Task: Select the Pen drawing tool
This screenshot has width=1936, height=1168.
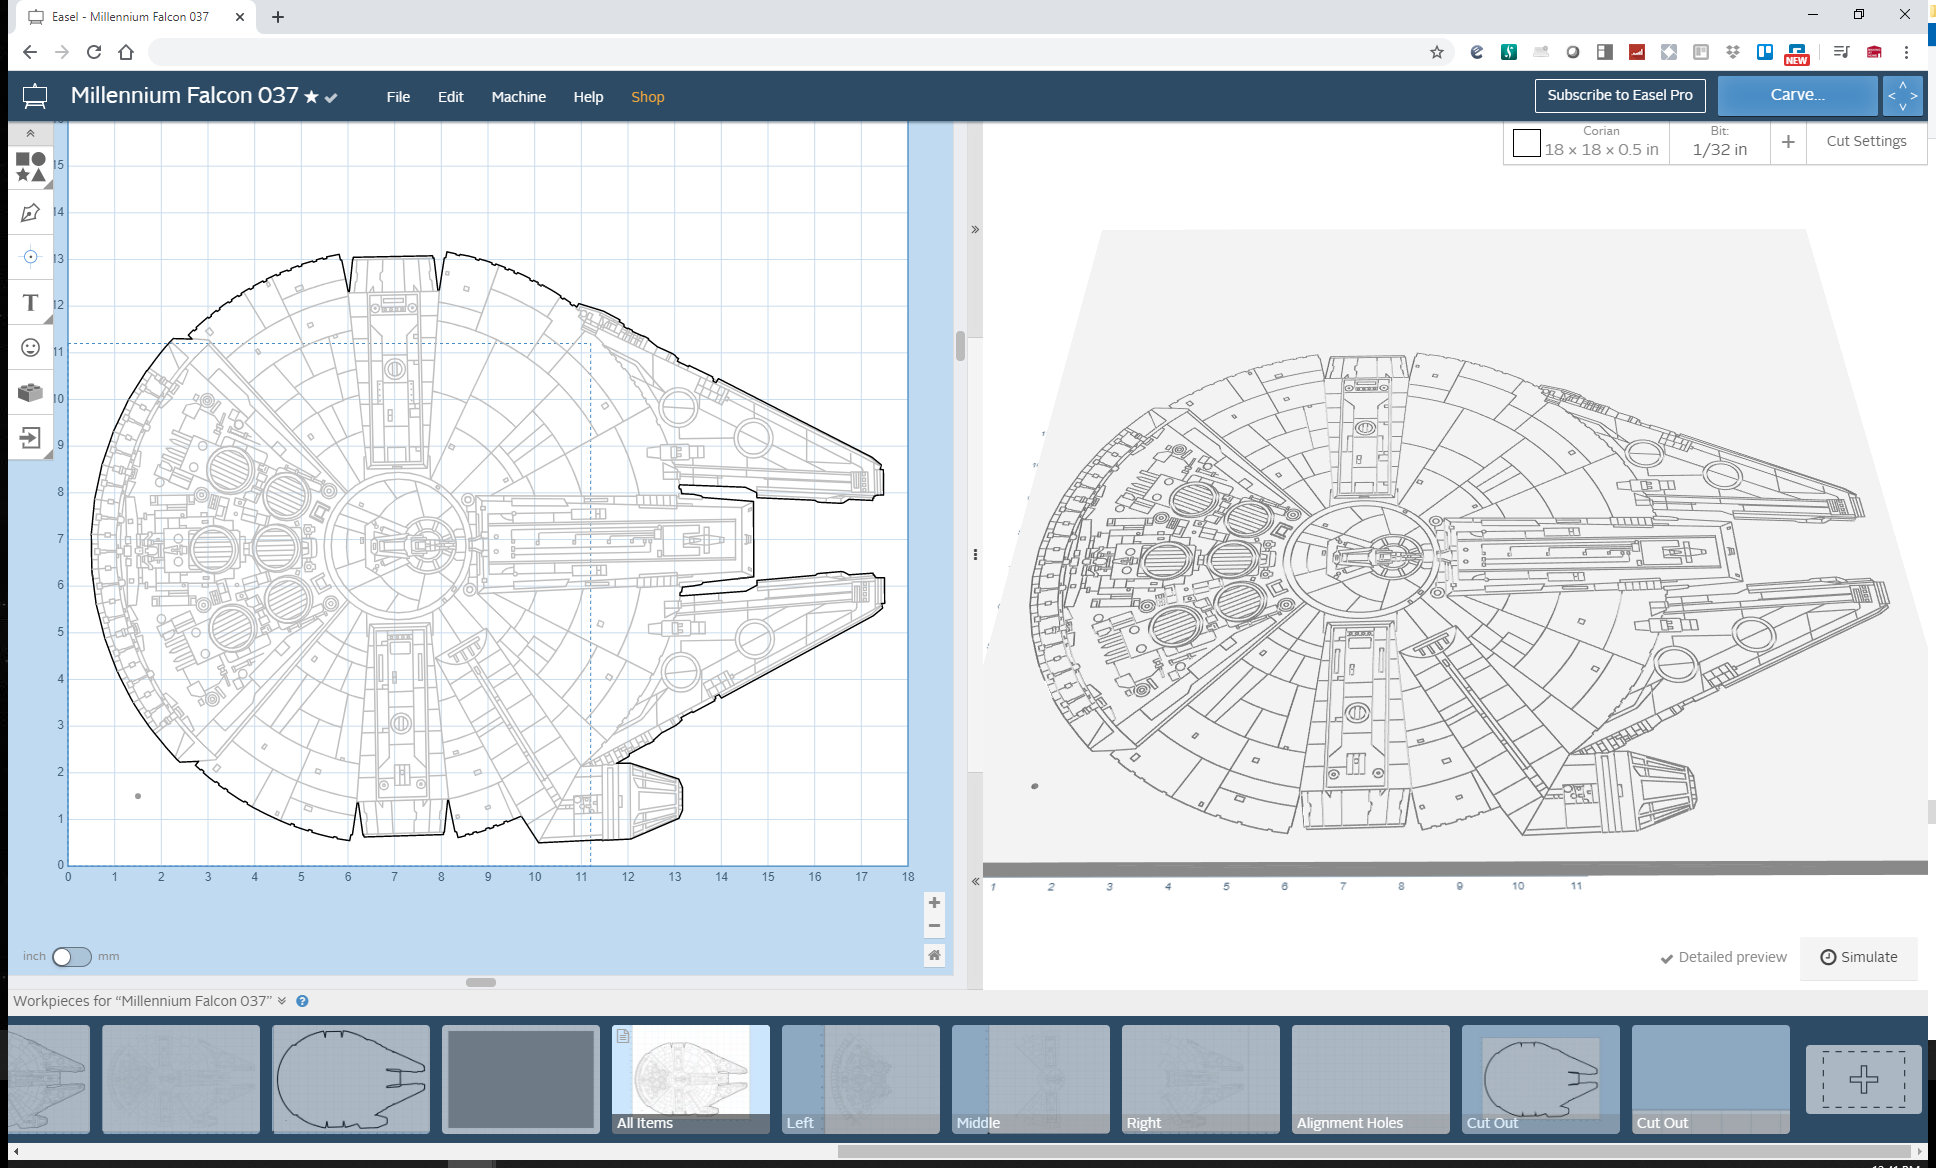Action: [30, 212]
